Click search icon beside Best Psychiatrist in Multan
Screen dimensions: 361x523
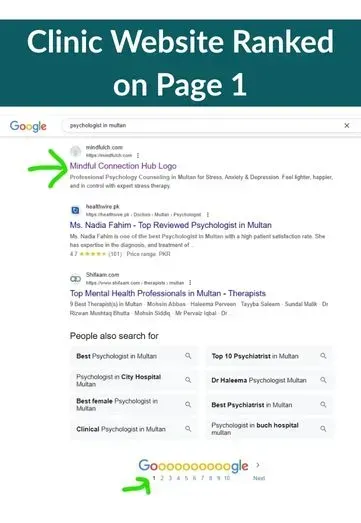click(x=323, y=405)
